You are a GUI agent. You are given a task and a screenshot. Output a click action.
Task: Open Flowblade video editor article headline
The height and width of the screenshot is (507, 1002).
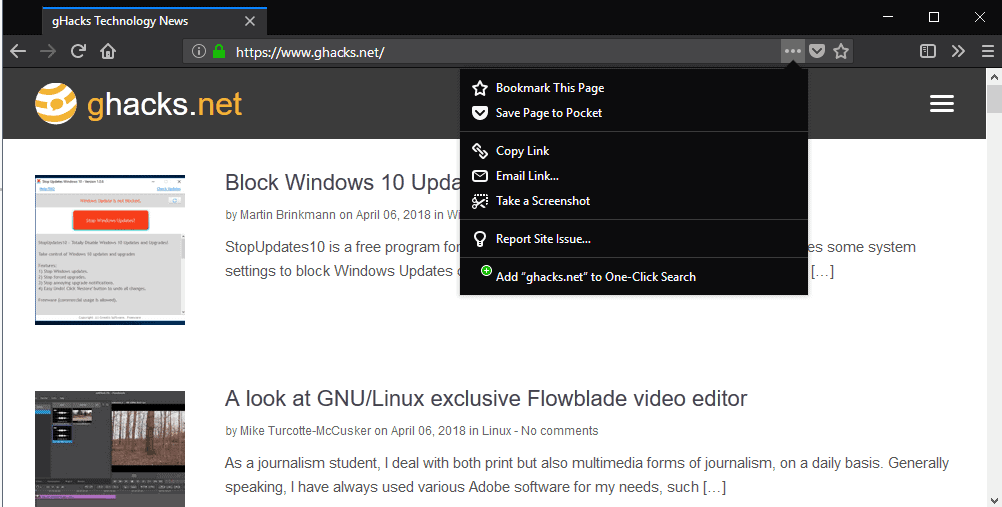click(x=486, y=398)
